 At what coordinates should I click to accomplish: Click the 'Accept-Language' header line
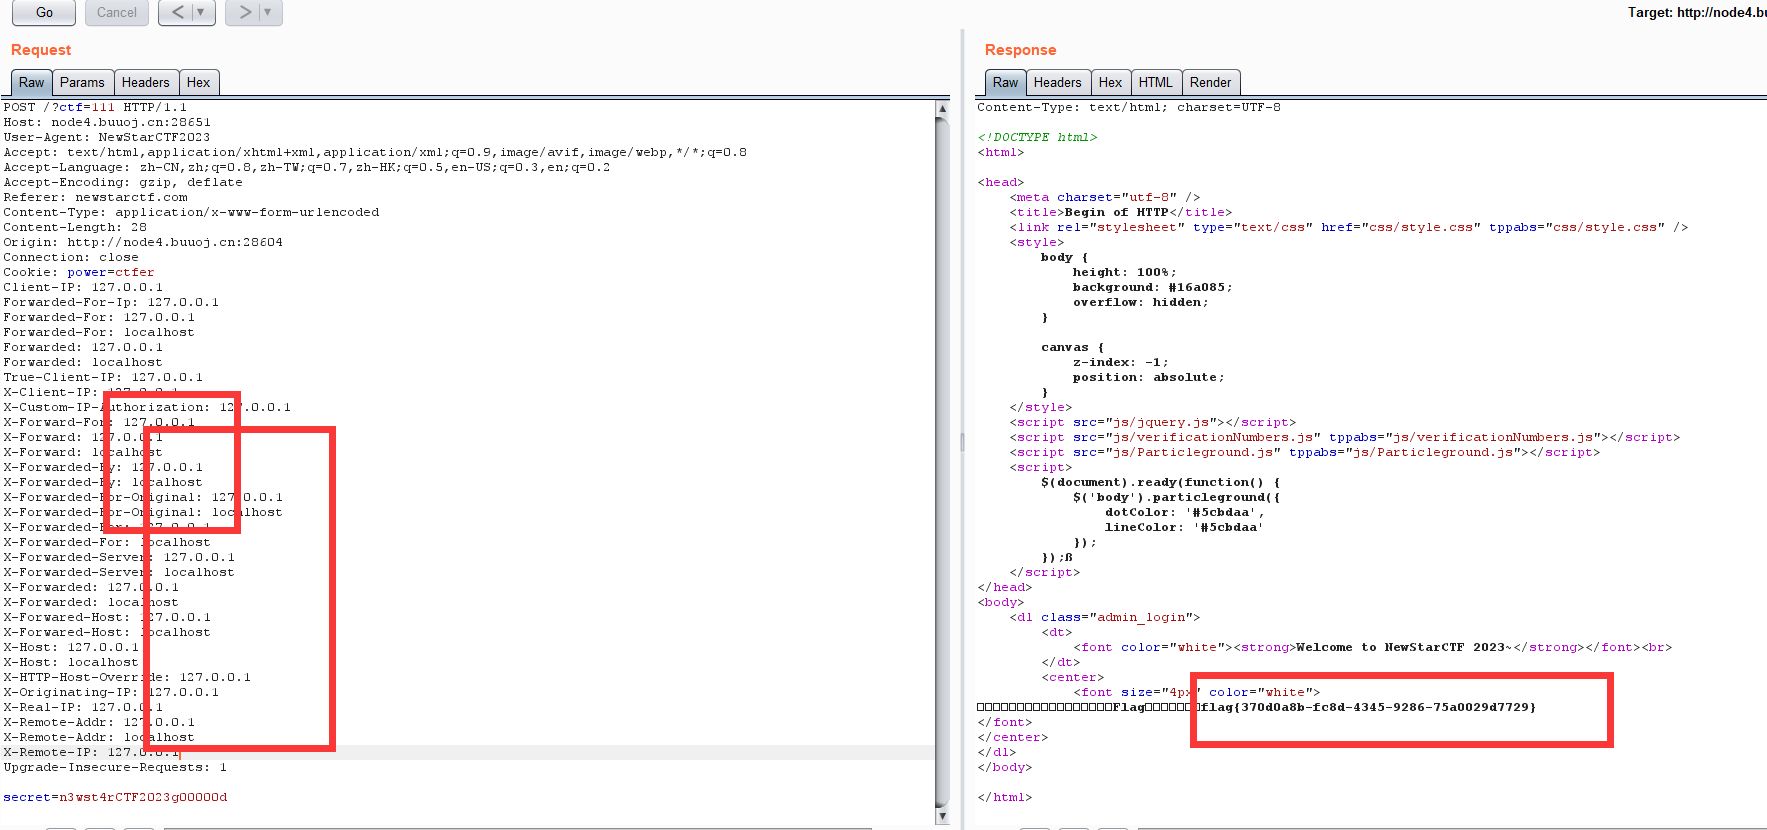[x=307, y=167]
